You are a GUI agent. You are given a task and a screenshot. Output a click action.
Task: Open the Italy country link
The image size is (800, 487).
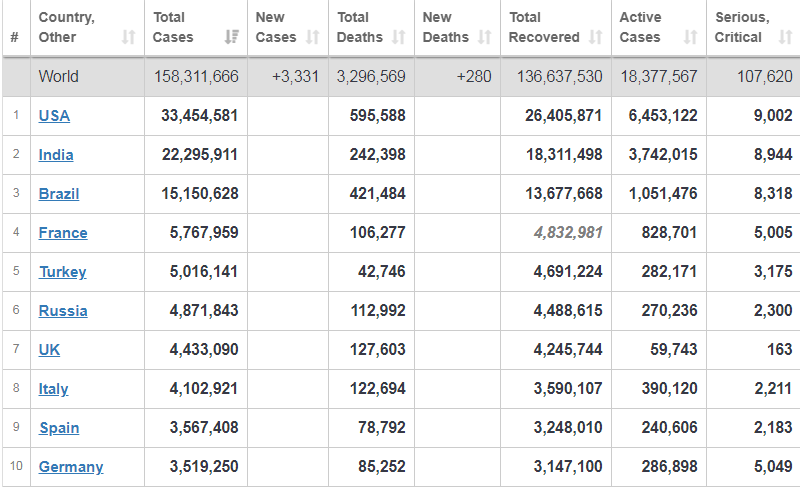(x=53, y=389)
